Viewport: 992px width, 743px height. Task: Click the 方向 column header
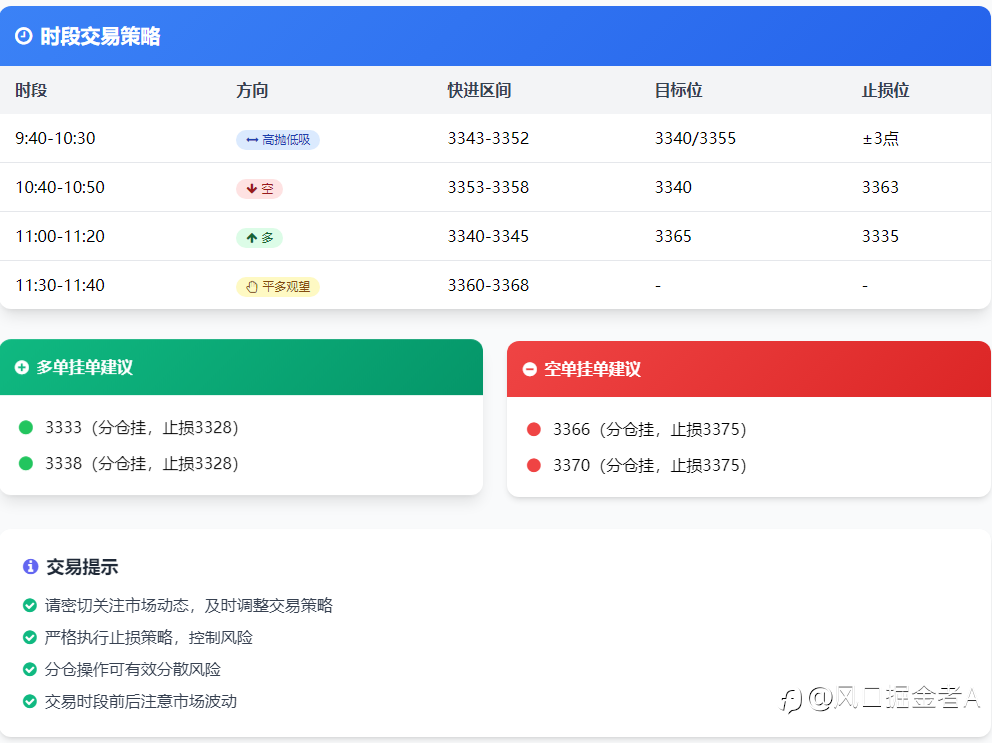click(x=252, y=91)
